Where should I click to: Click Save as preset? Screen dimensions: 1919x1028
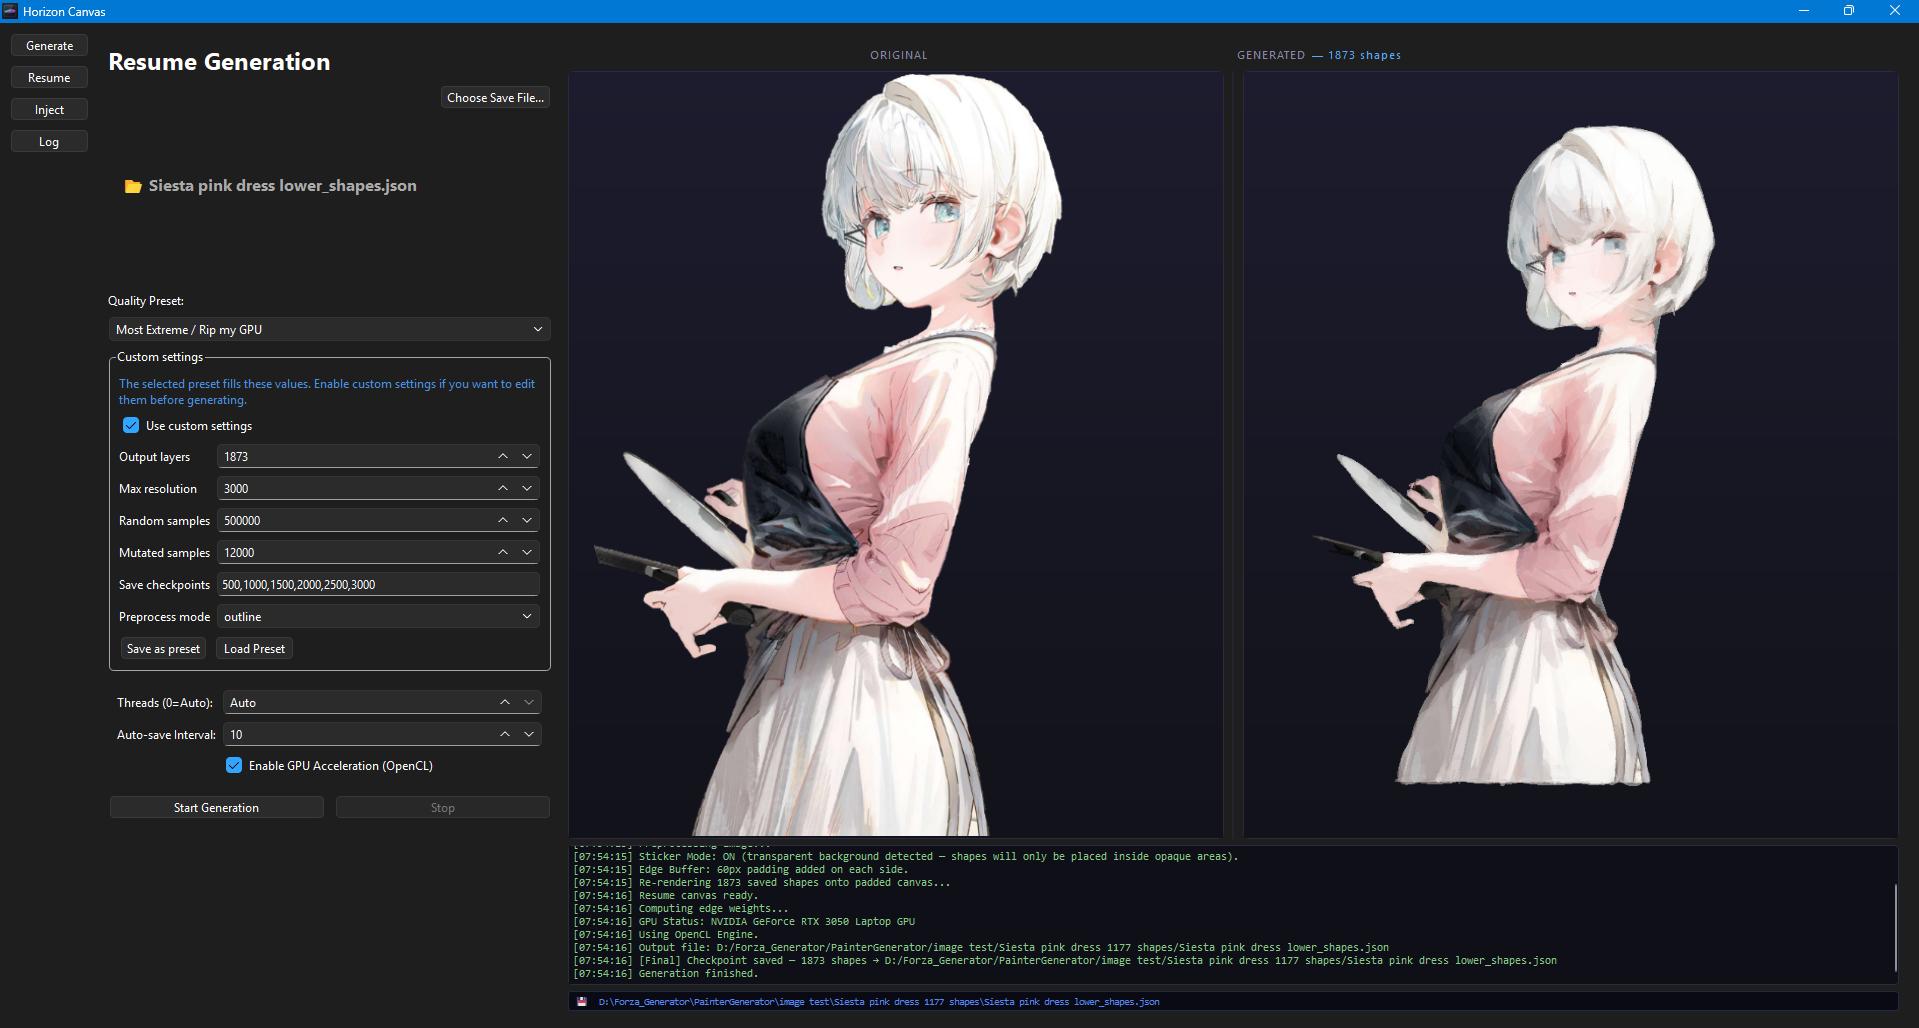point(163,649)
